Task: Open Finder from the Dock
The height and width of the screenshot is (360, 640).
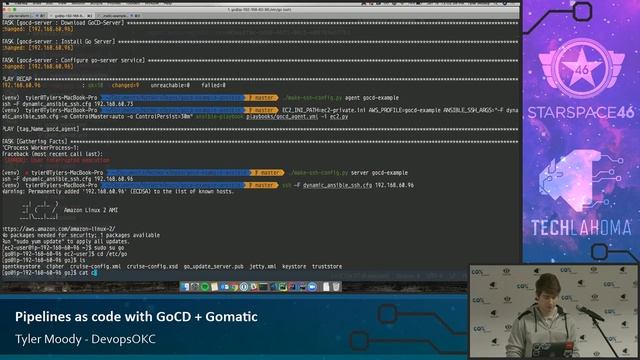Action: click(x=185, y=287)
